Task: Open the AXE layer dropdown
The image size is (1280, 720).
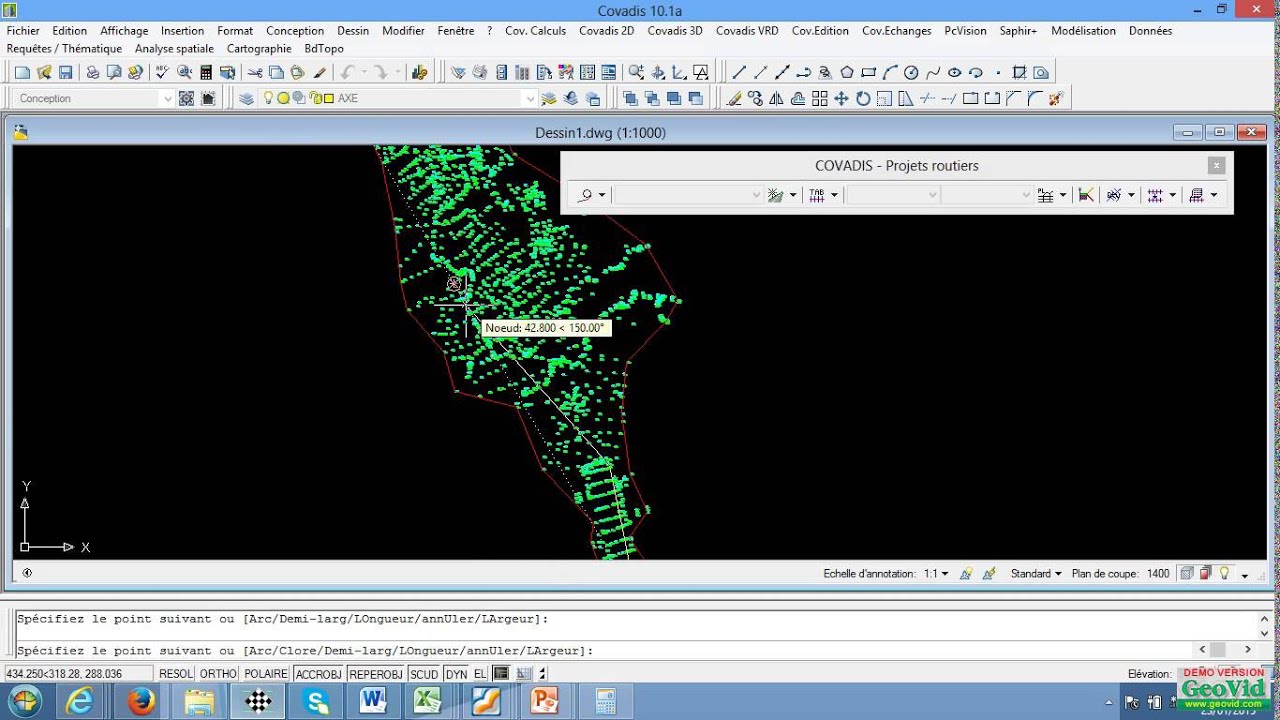Action: pos(530,98)
